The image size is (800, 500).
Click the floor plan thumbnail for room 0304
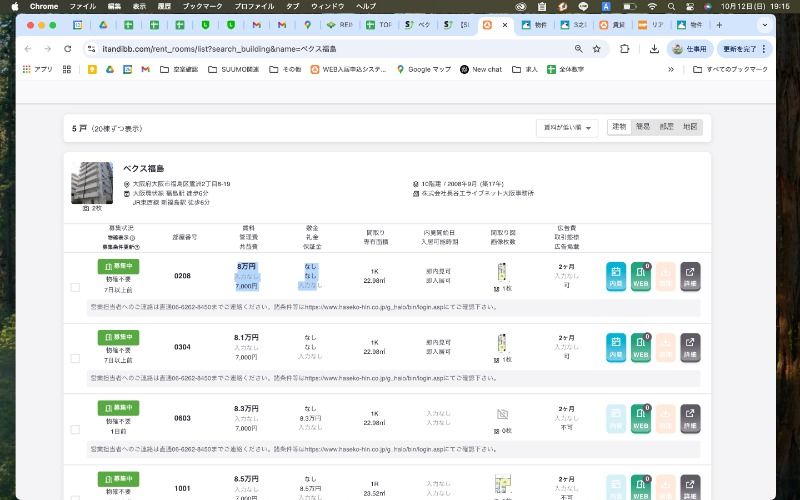tap(503, 343)
